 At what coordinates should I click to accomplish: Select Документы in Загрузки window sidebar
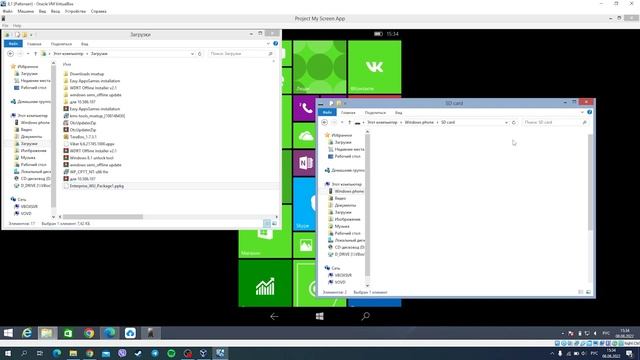(x=31, y=136)
